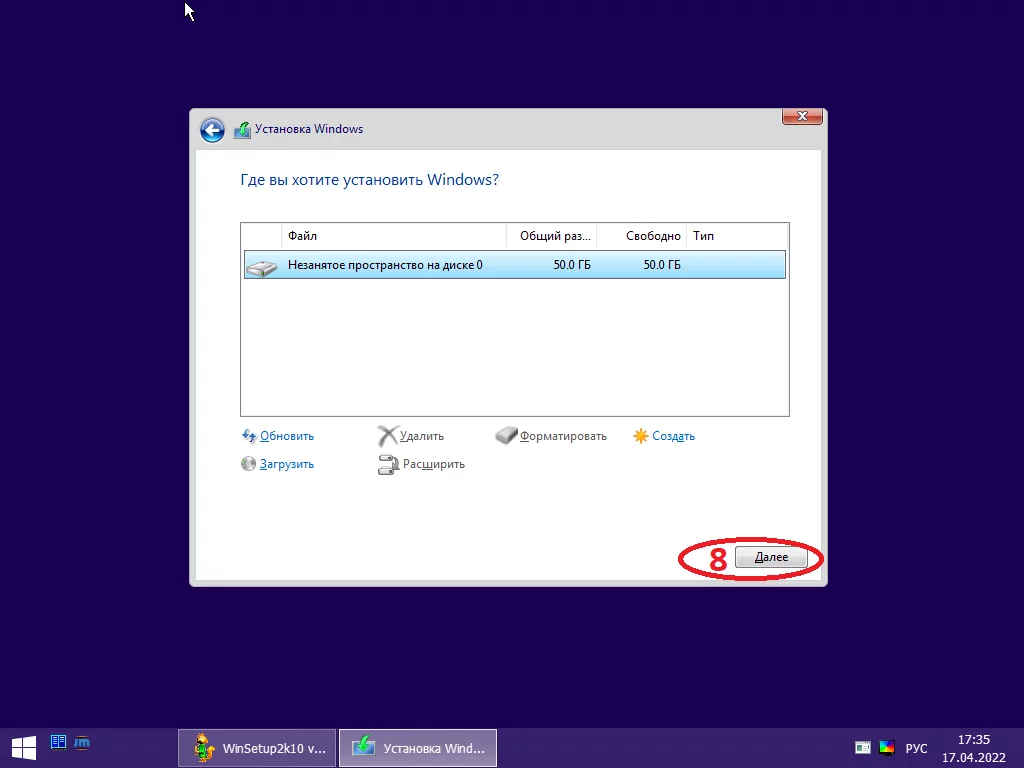
Task: Click the Общий размер column header
Action: (x=551, y=236)
